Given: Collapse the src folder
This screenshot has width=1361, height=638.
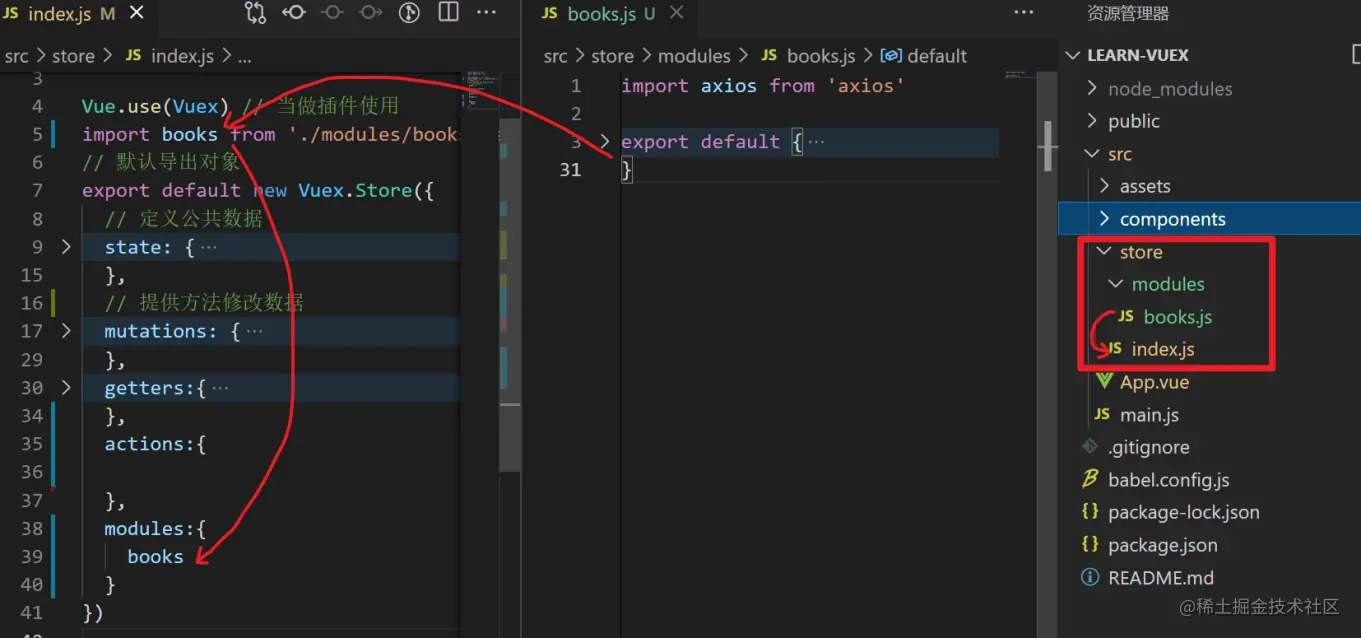Looking at the screenshot, I should coord(1092,154).
